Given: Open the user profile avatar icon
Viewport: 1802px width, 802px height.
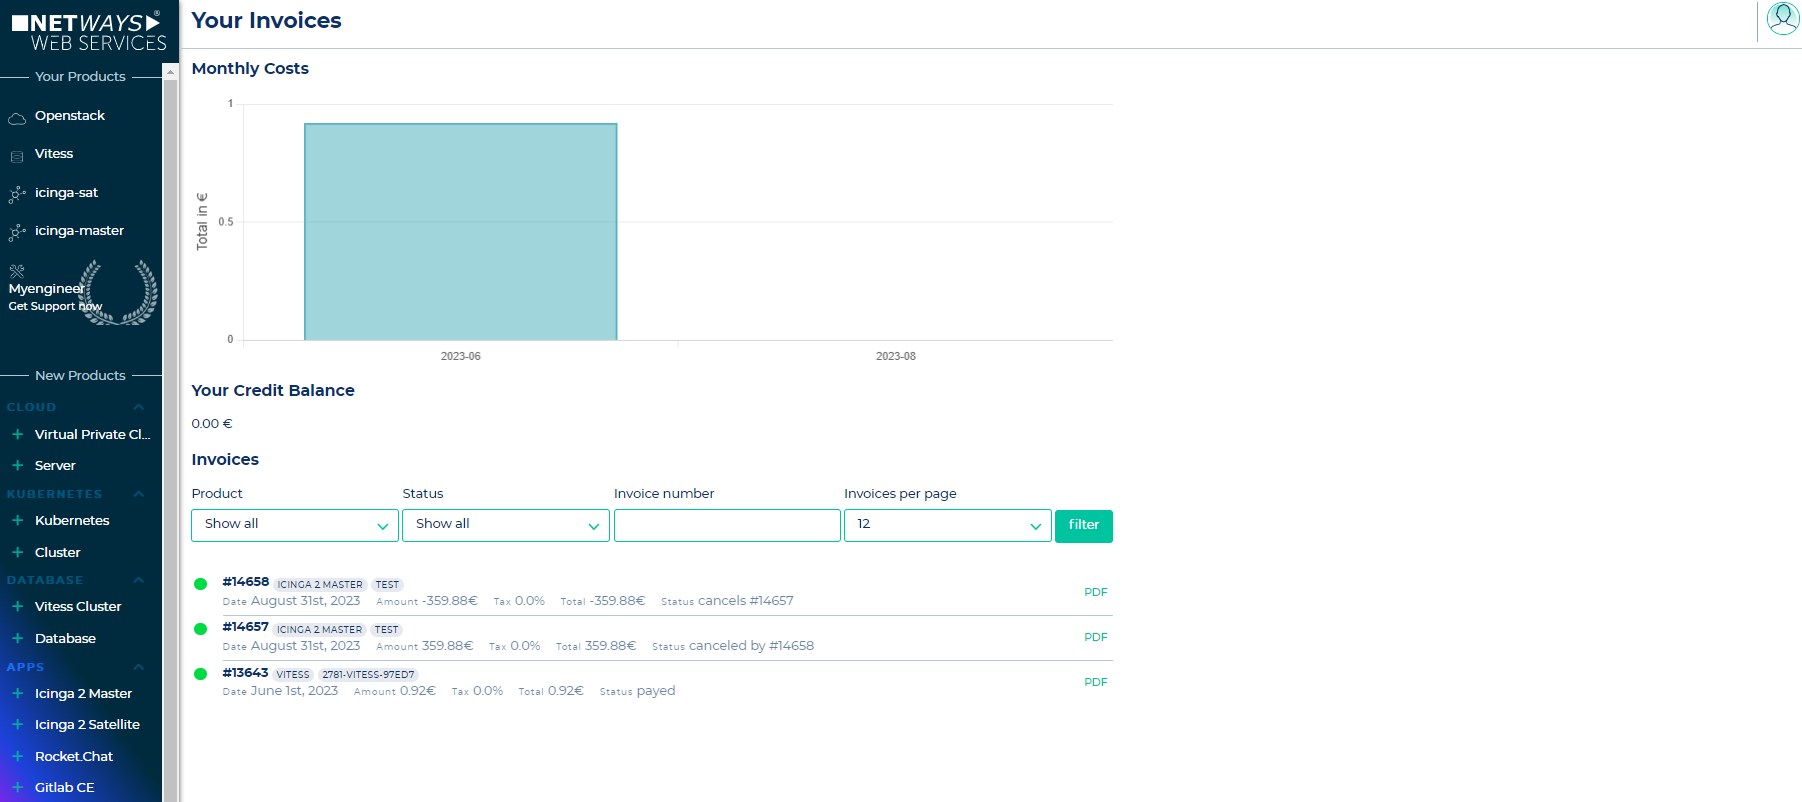Looking at the screenshot, I should coord(1783,19).
